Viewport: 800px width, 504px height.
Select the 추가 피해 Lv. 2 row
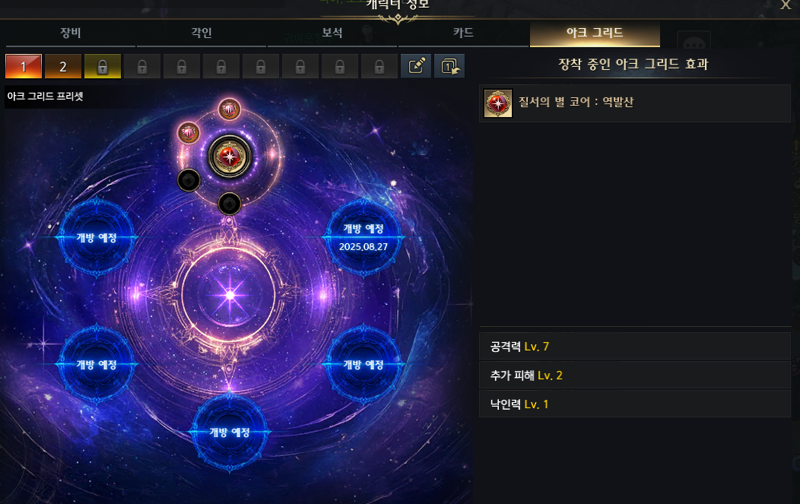[635, 375]
